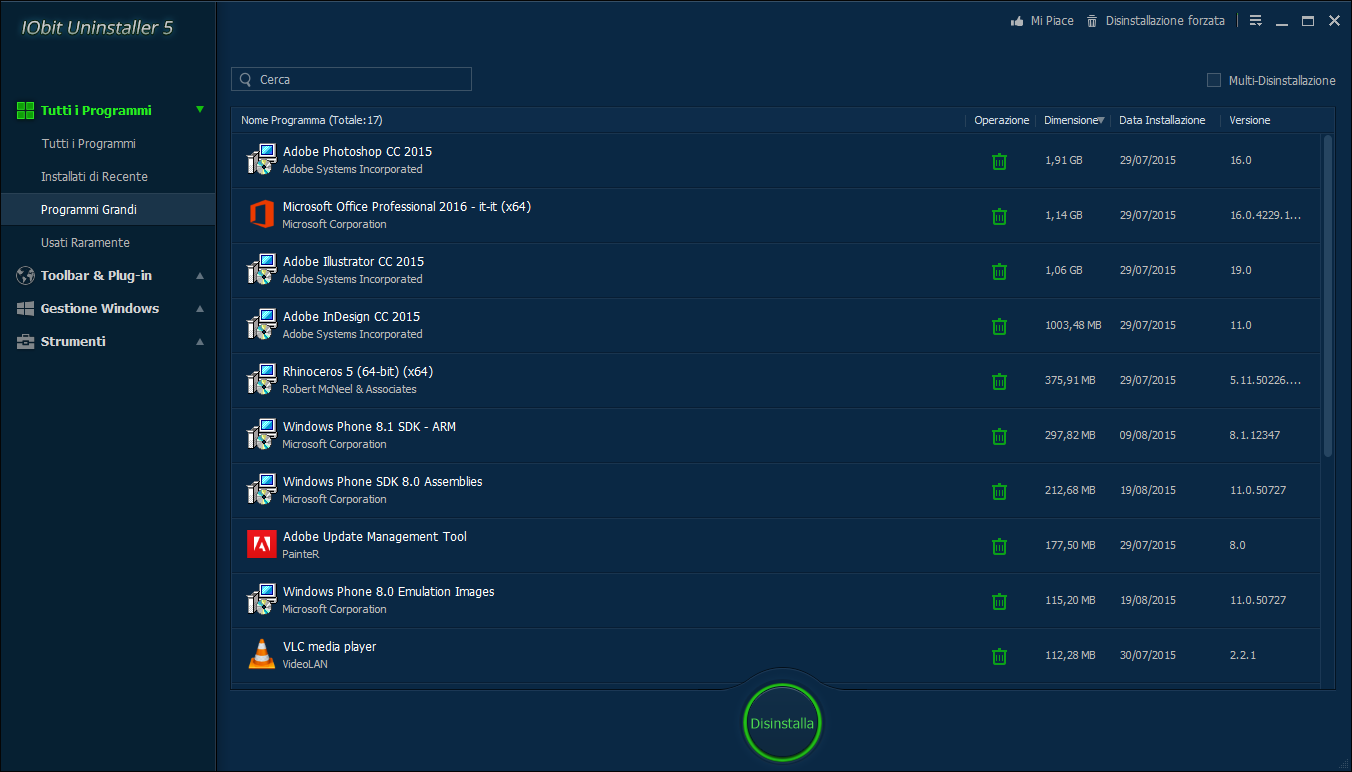Click Disinstallazione forzata link
This screenshot has width=1352, height=772.
pos(1165,21)
